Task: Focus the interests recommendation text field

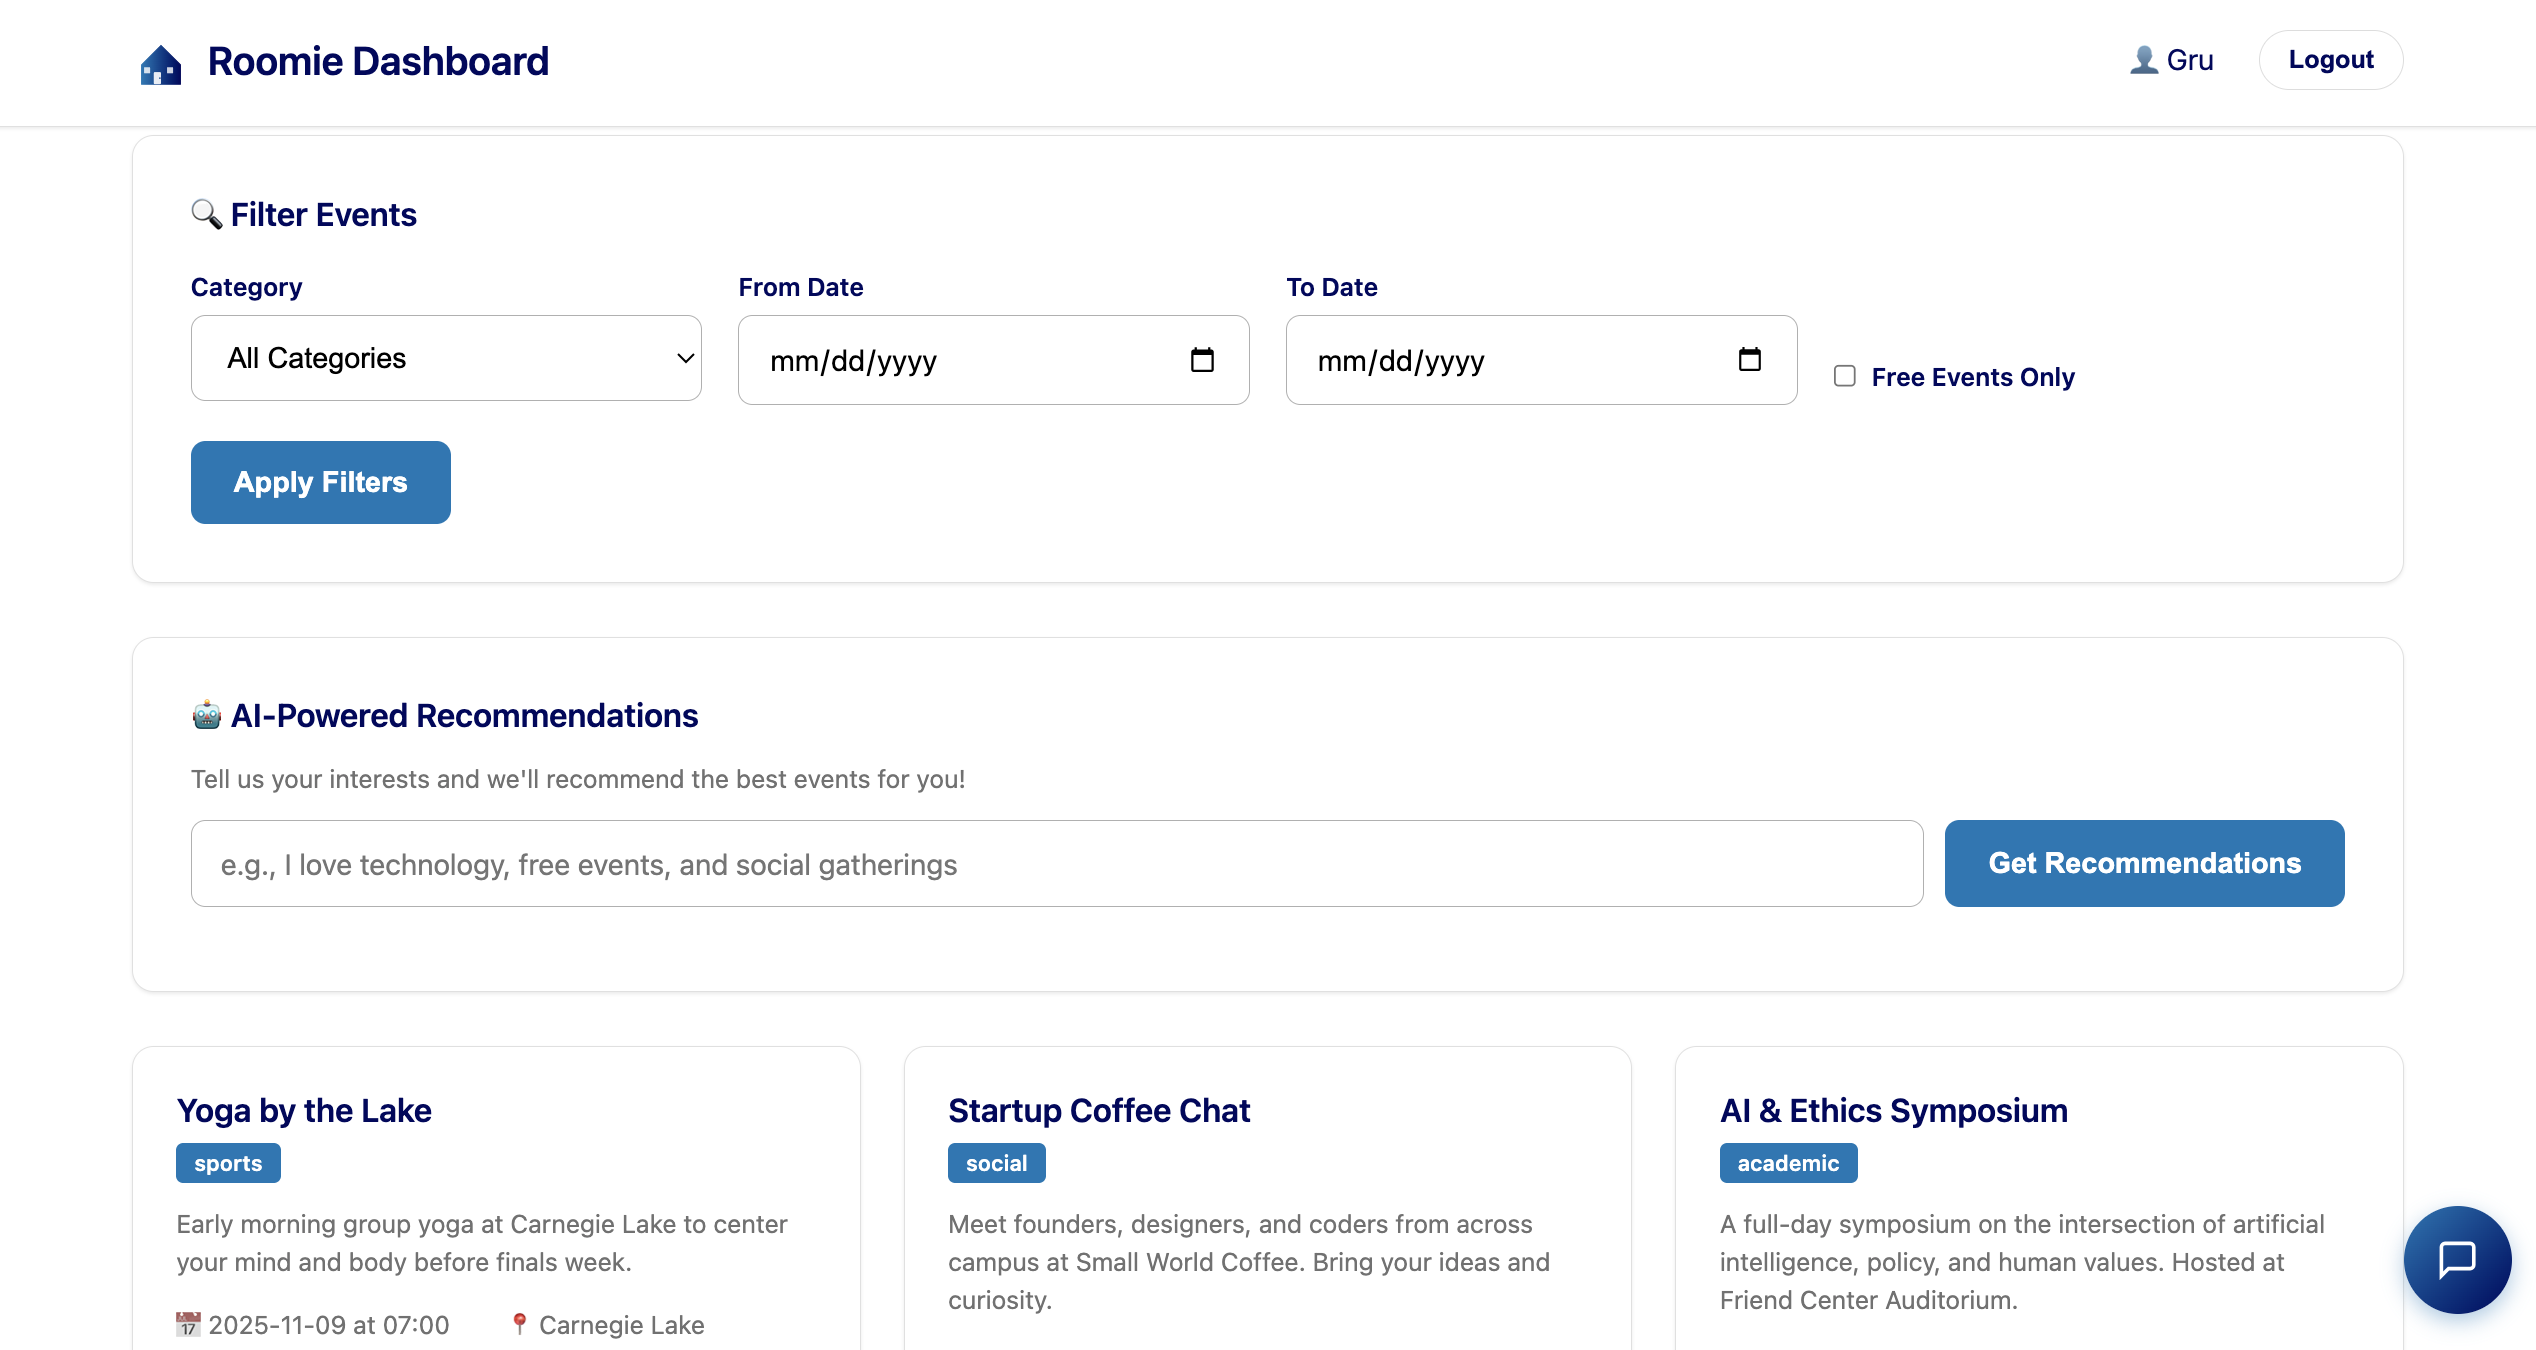Action: 1056,864
